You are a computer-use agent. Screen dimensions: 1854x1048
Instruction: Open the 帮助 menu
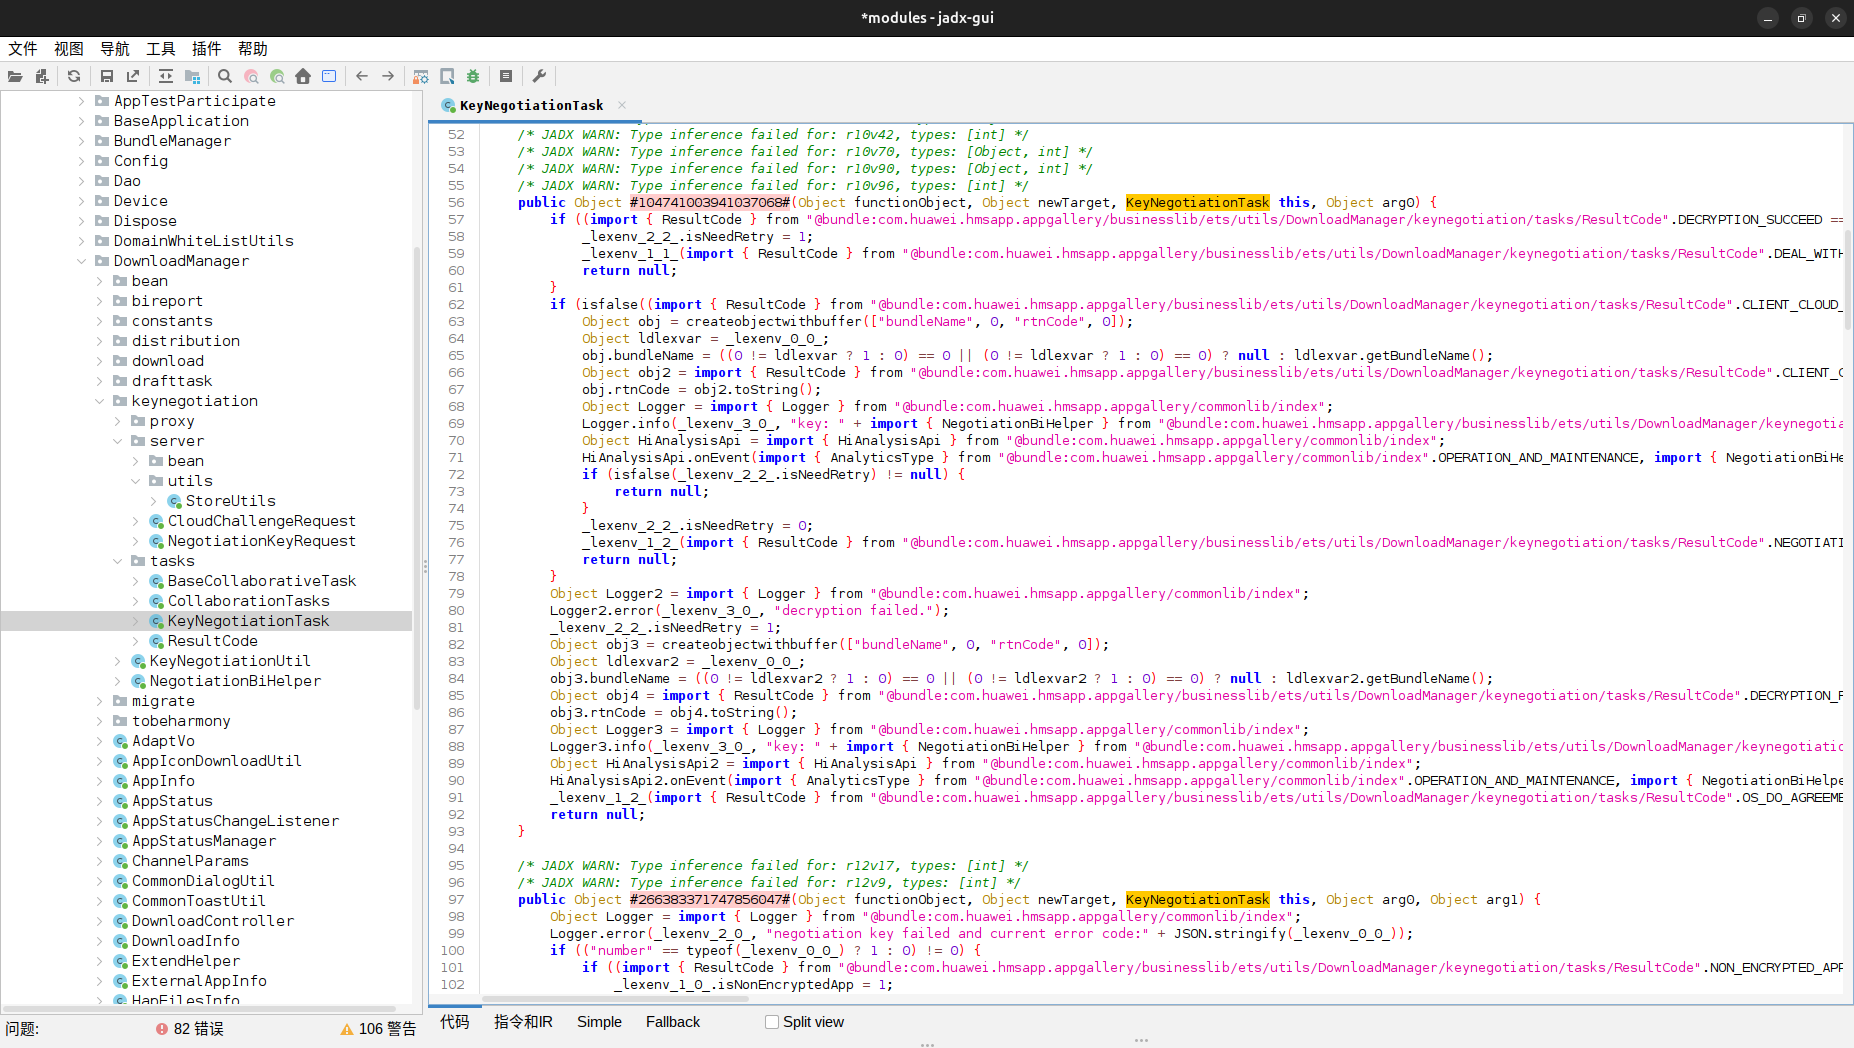tap(253, 49)
